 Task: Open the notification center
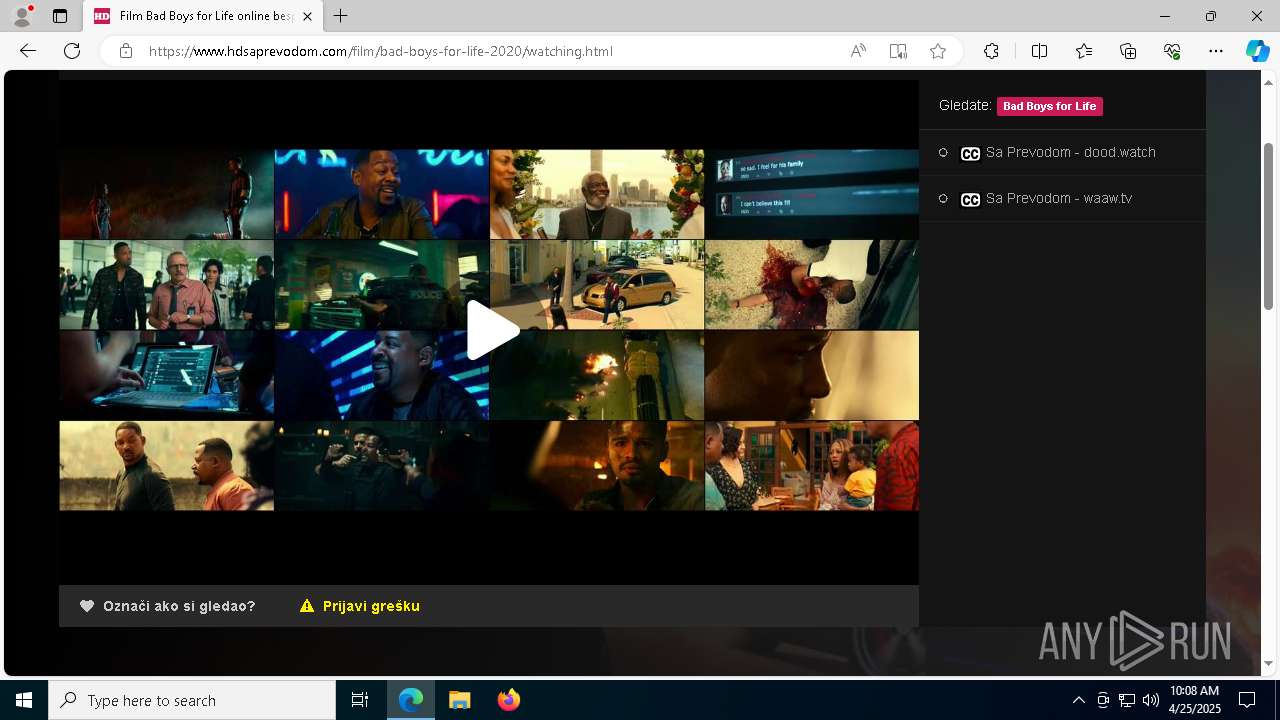pyautogui.click(x=1247, y=700)
